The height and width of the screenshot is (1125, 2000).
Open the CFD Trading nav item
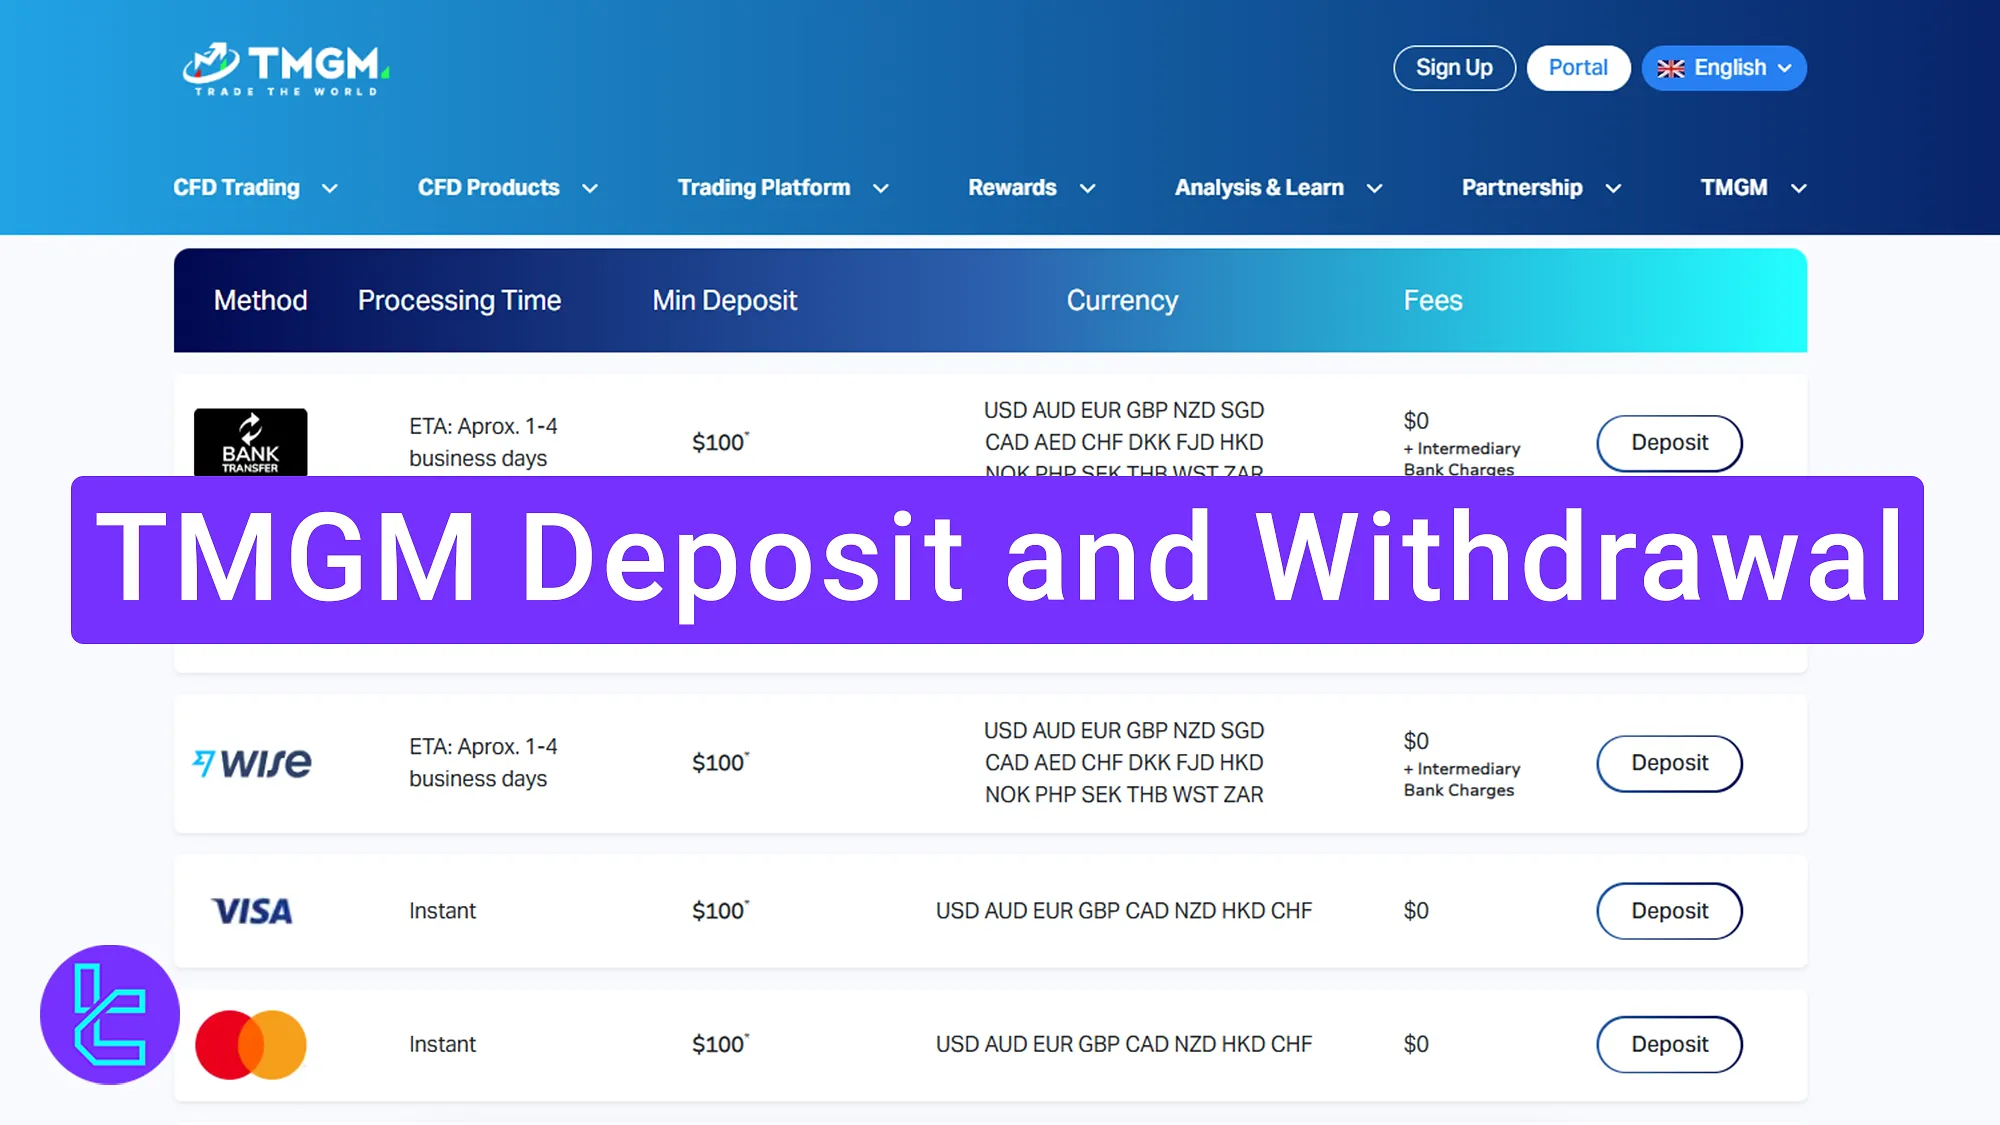coord(236,187)
